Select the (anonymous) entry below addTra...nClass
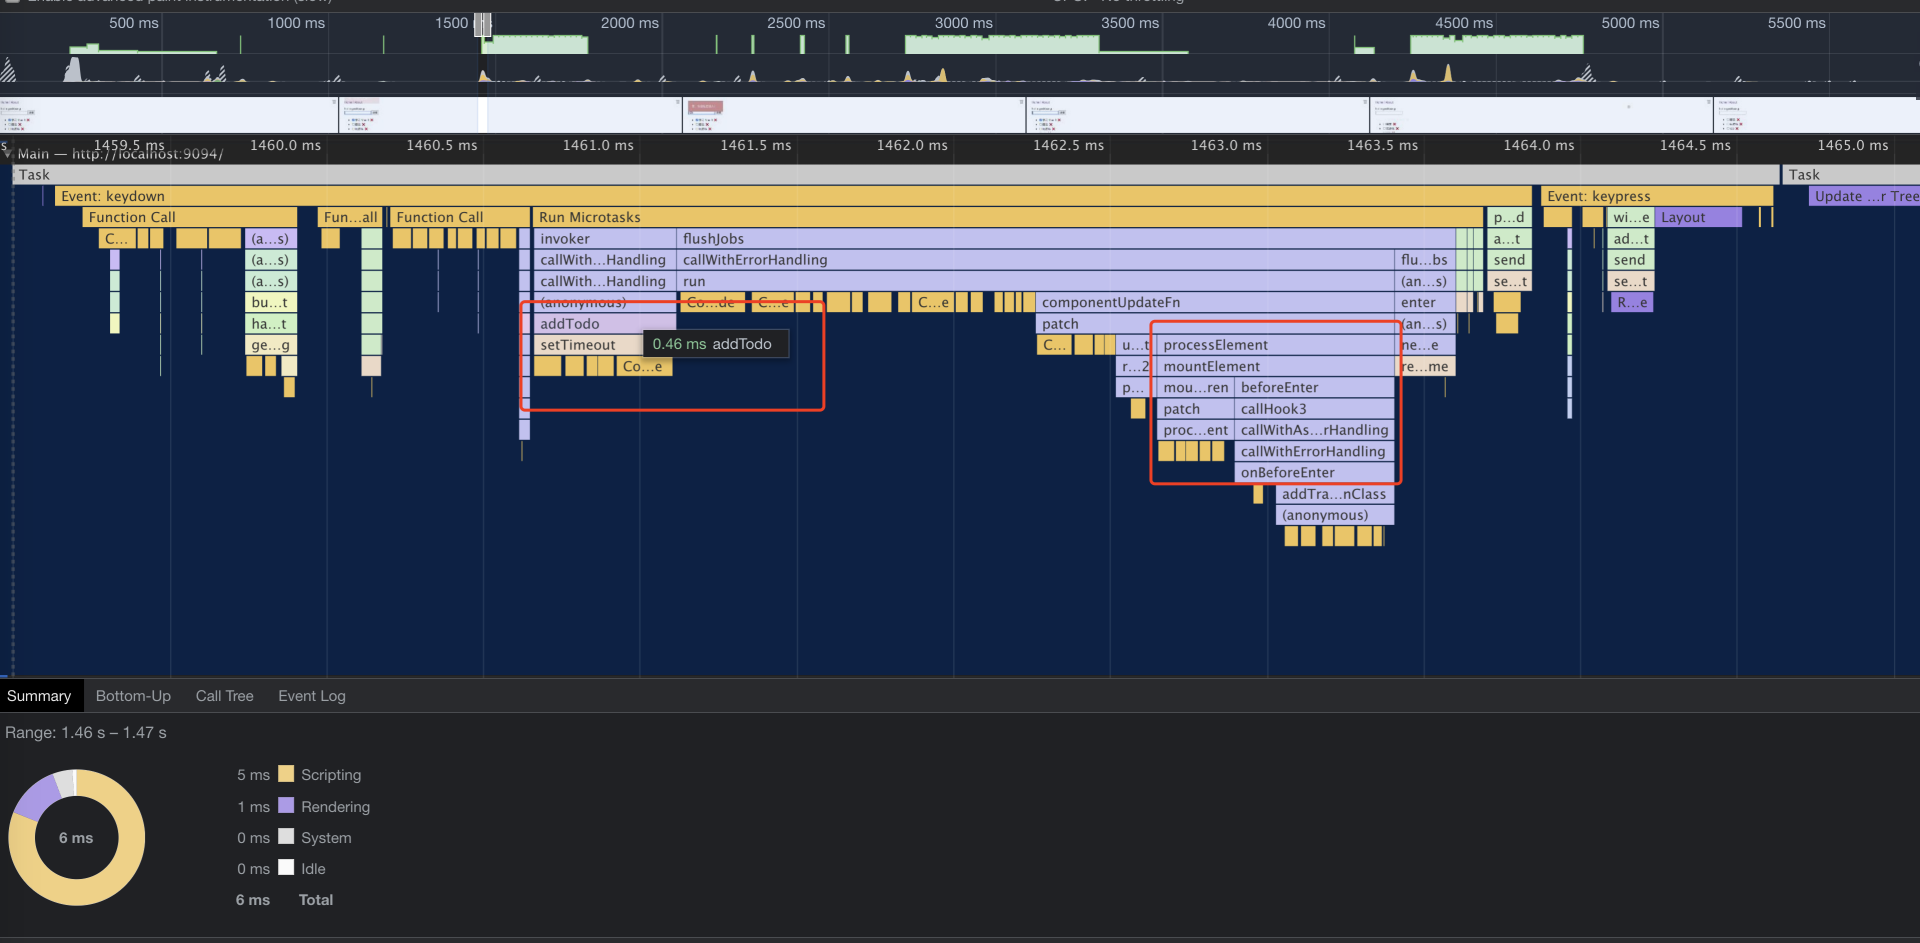The image size is (1920, 943). [x=1335, y=515]
